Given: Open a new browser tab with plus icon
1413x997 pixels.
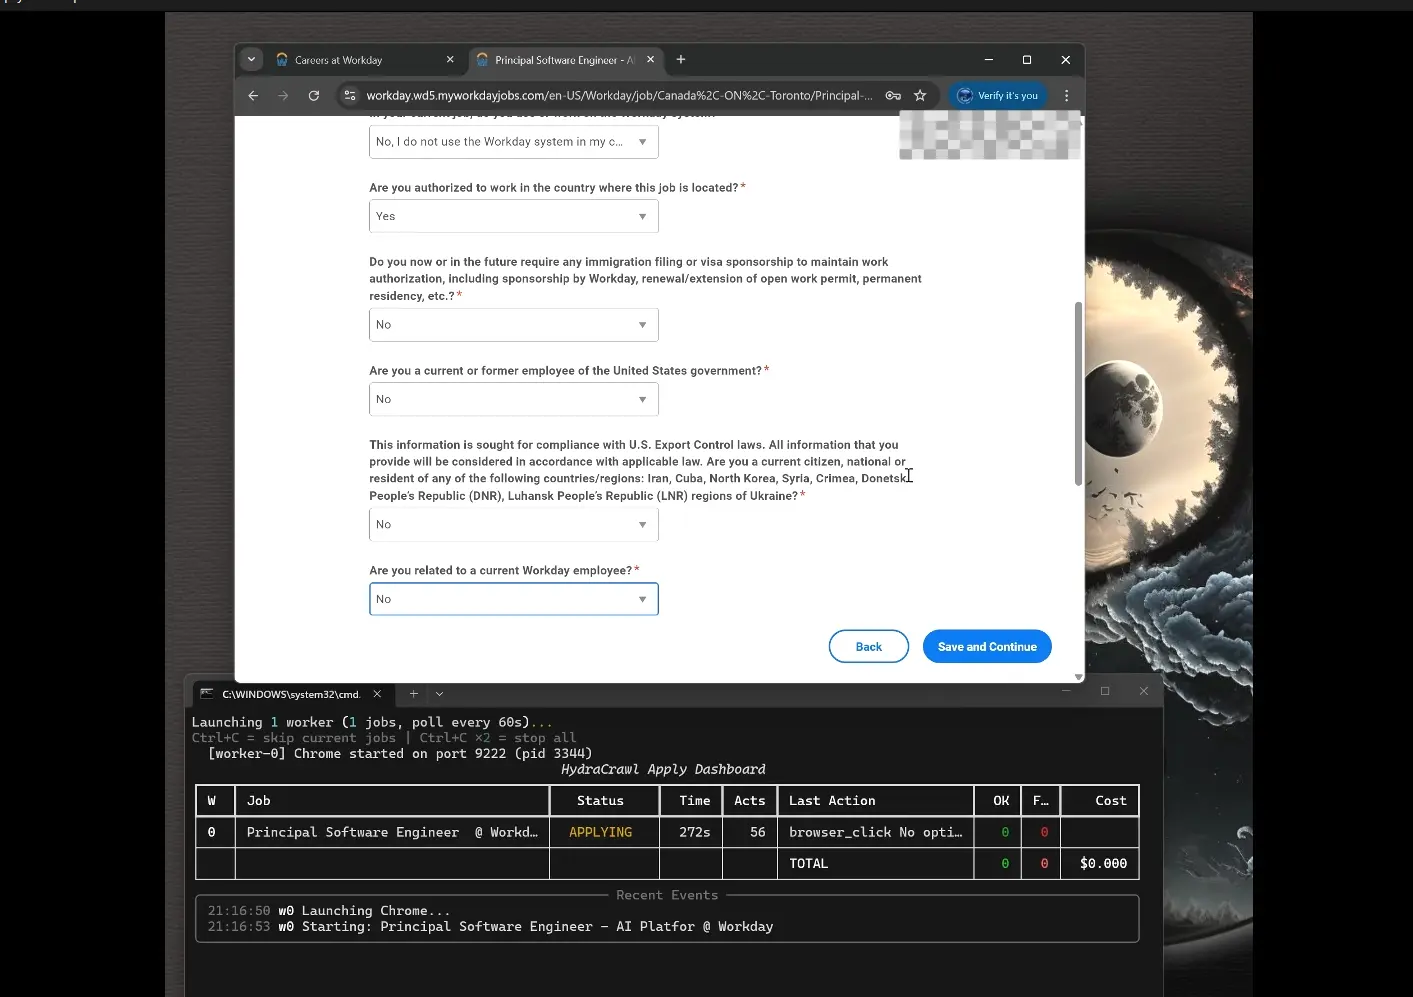Looking at the screenshot, I should (x=680, y=60).
